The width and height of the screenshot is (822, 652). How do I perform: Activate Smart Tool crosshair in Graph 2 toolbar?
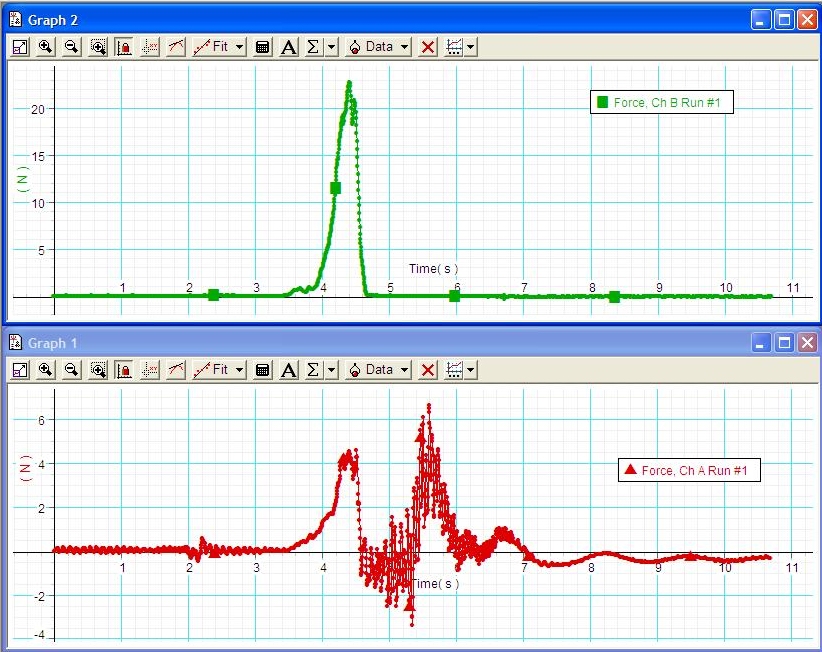[x=150, y=47]
